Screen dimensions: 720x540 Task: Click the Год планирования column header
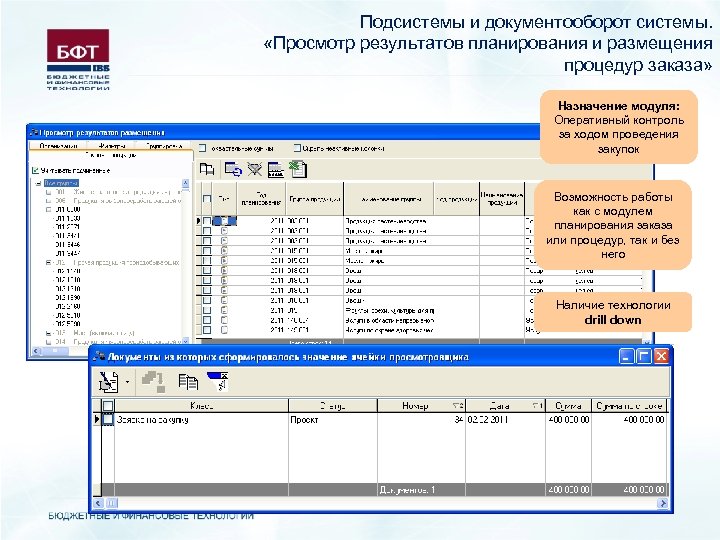pos(261,199)
